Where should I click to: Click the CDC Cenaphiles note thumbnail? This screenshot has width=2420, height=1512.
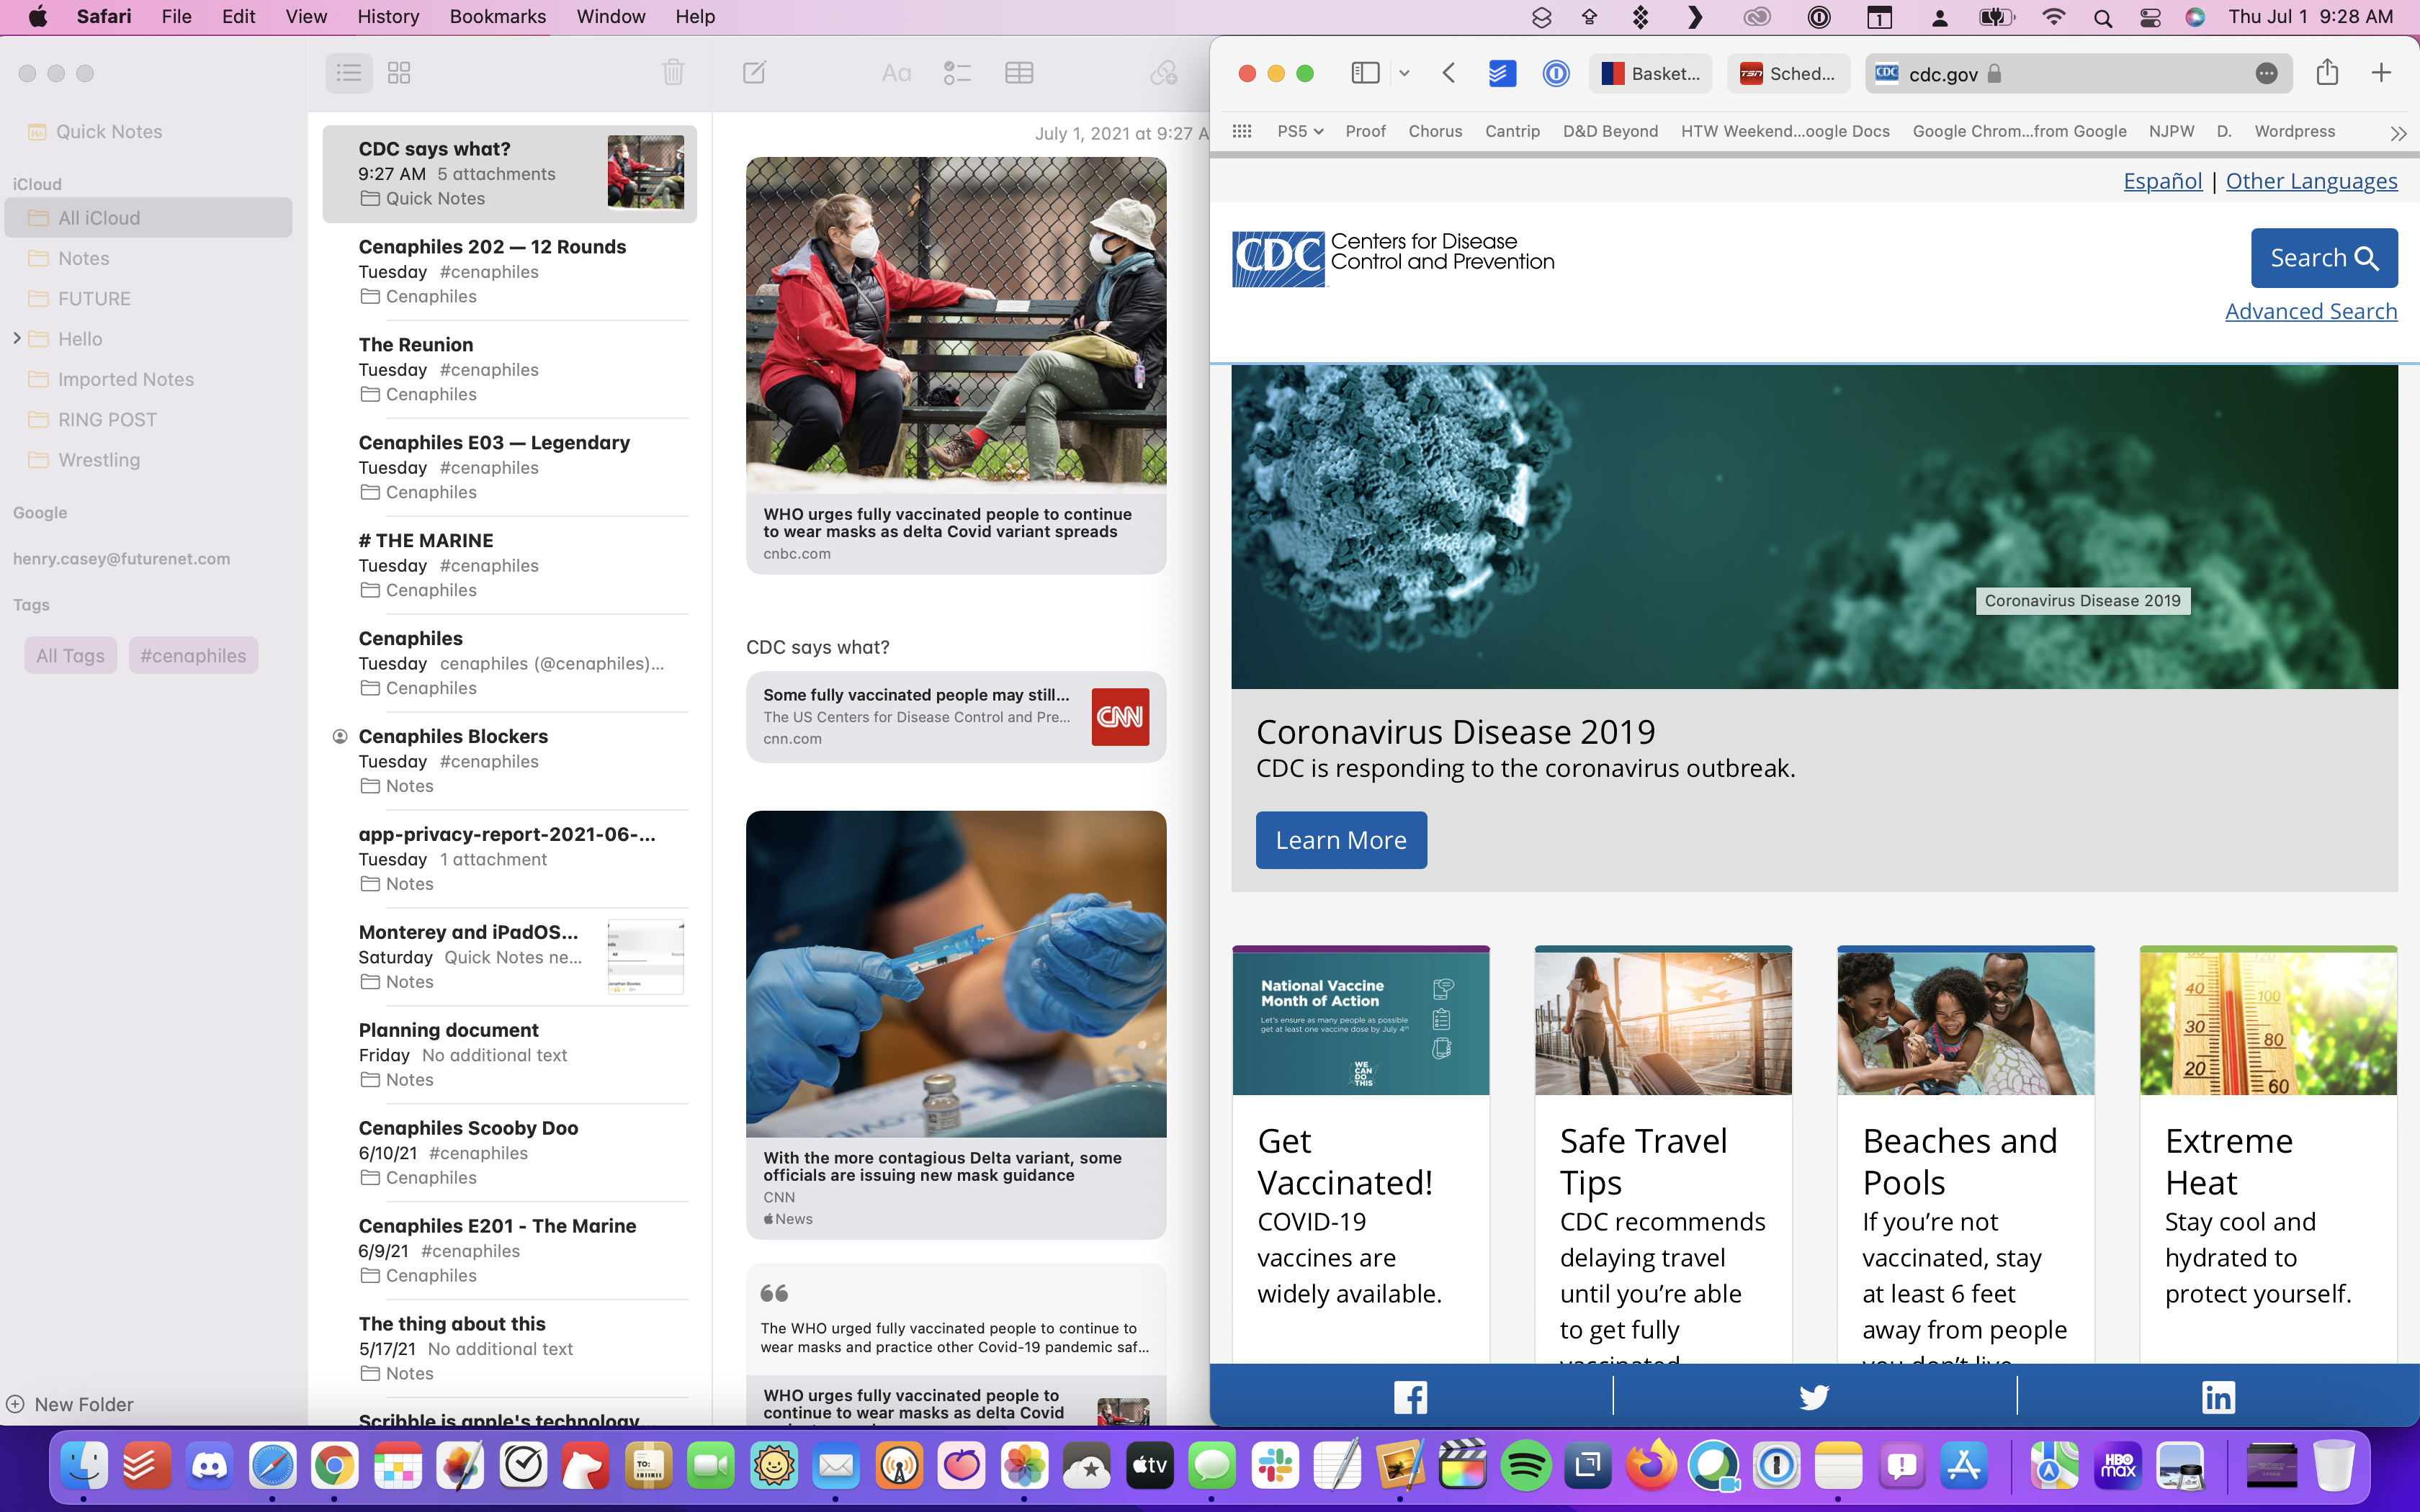645,171
